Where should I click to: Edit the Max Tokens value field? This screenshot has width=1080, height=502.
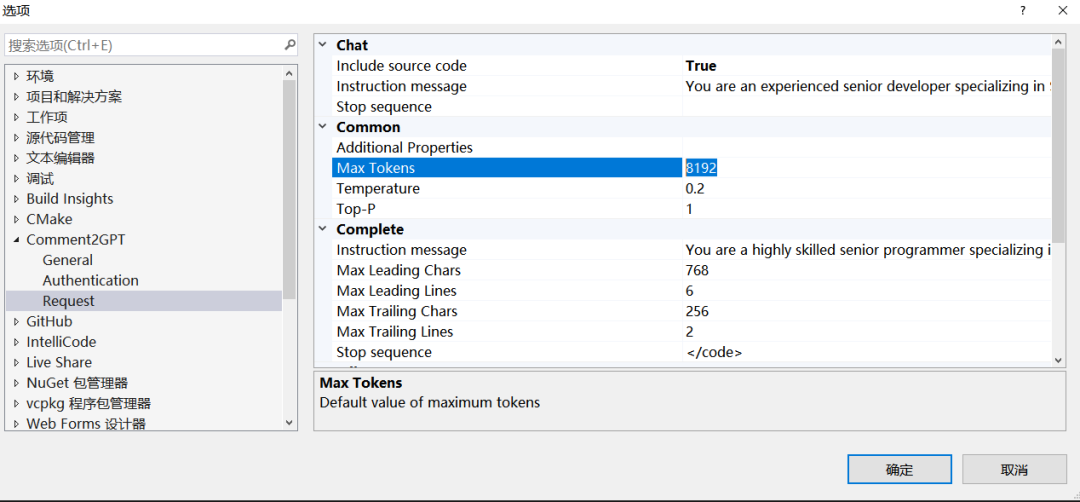coord(860,168)
